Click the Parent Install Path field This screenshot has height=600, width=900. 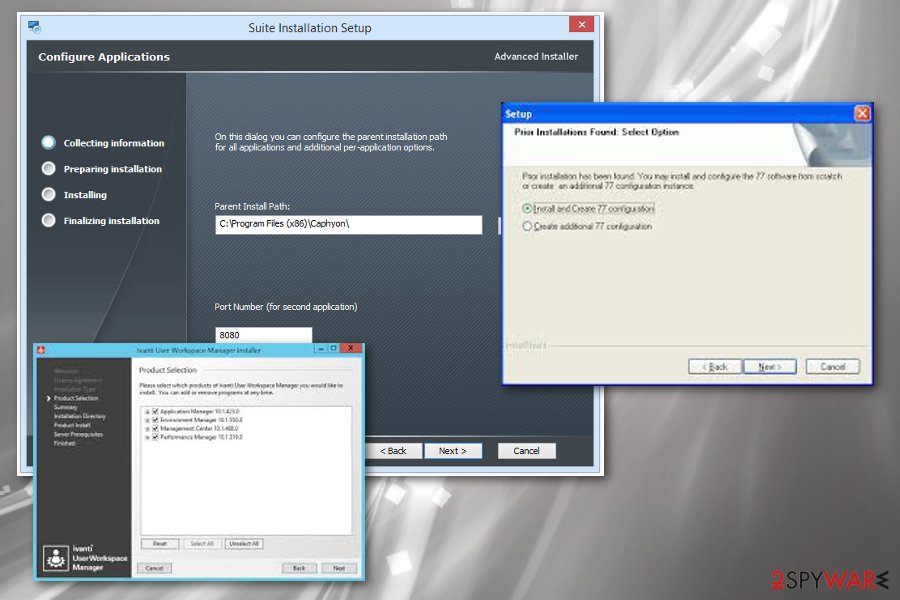tap(348, 224)
